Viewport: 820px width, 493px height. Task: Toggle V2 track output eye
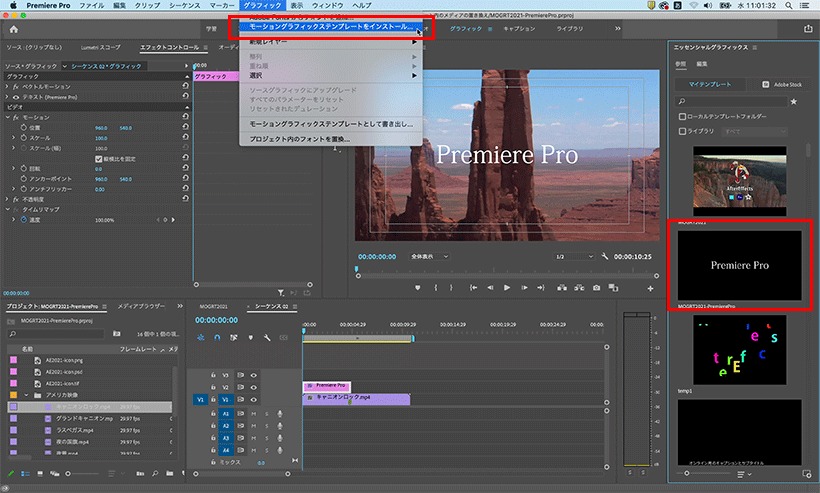254,387
